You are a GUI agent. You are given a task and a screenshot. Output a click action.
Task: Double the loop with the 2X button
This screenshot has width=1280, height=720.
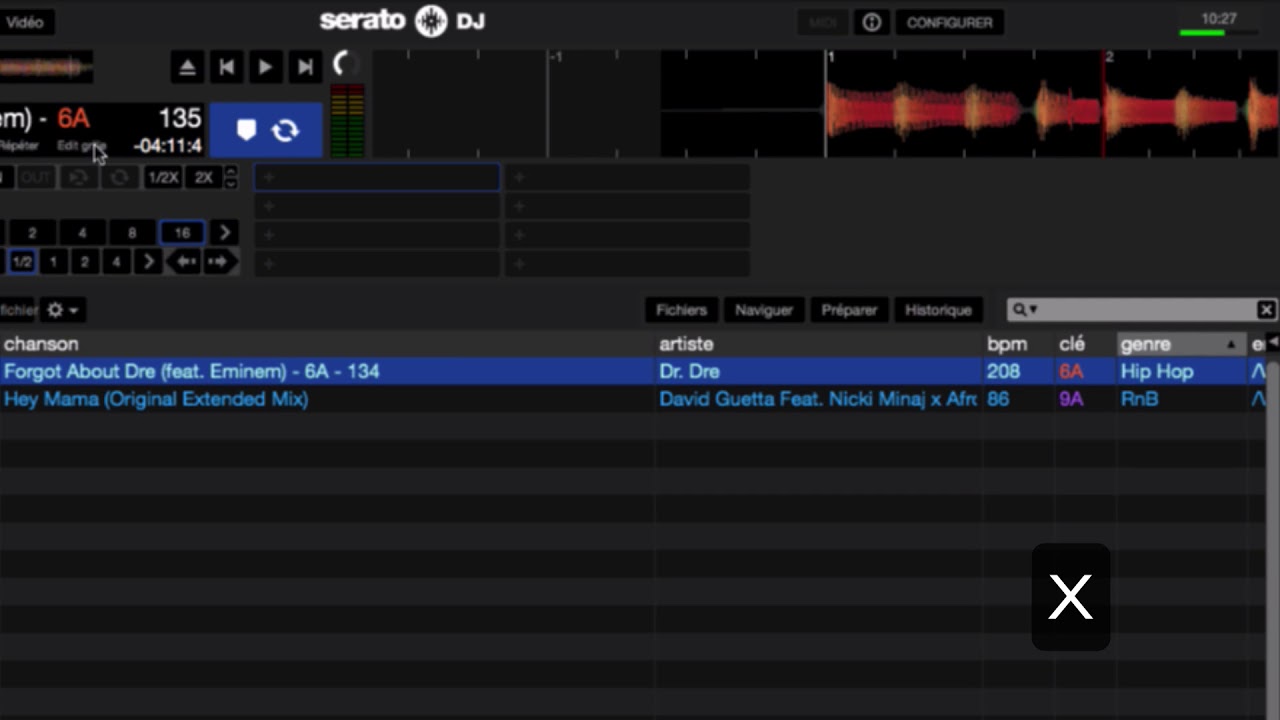click(x=204, y=178)
